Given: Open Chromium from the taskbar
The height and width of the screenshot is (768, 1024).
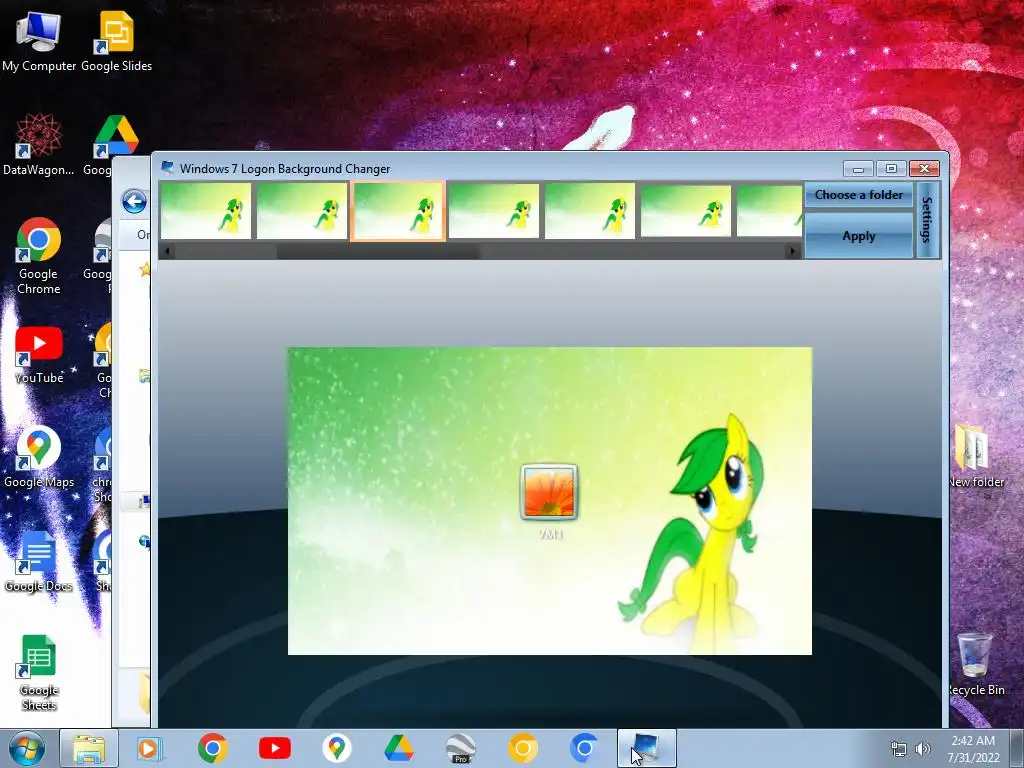Looking at the screenshot, I should 584,748.
